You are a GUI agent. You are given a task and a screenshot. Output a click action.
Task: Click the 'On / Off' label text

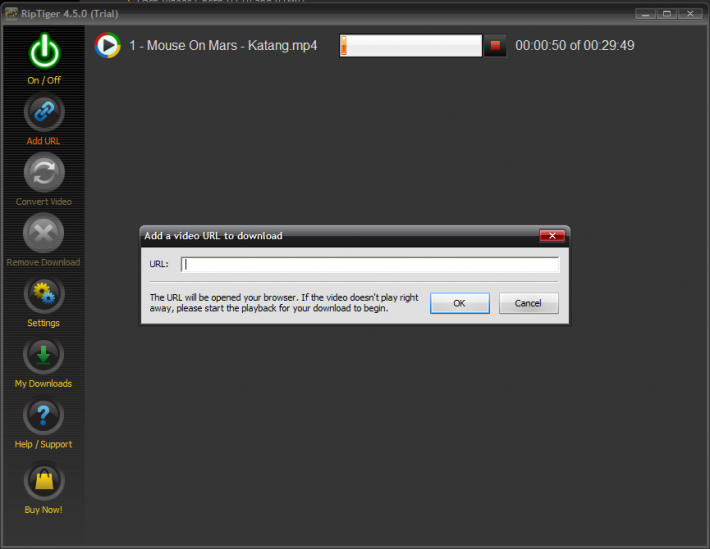coord(44,80)
